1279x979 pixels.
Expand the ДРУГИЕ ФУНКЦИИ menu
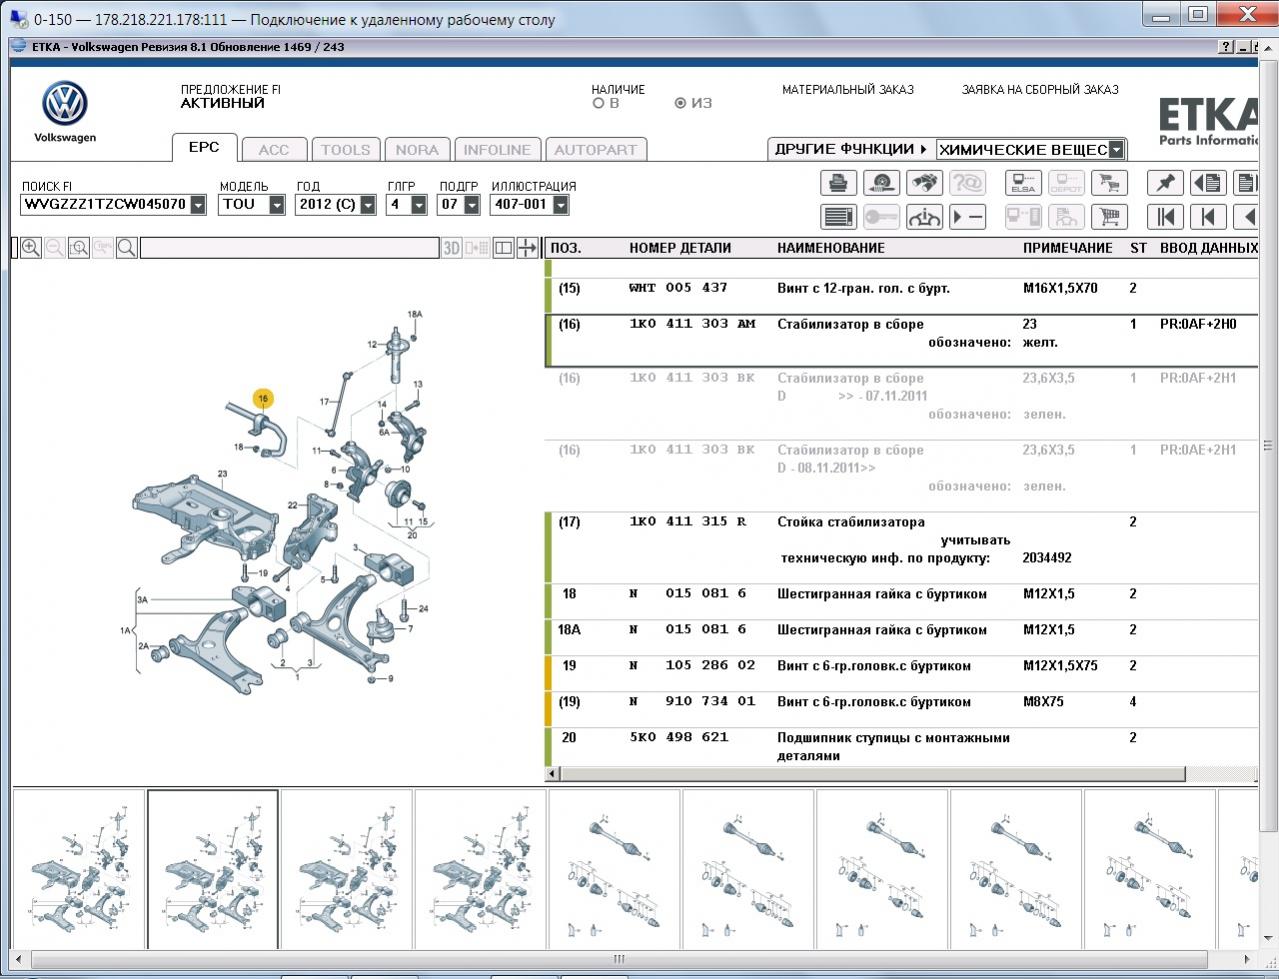850,149
